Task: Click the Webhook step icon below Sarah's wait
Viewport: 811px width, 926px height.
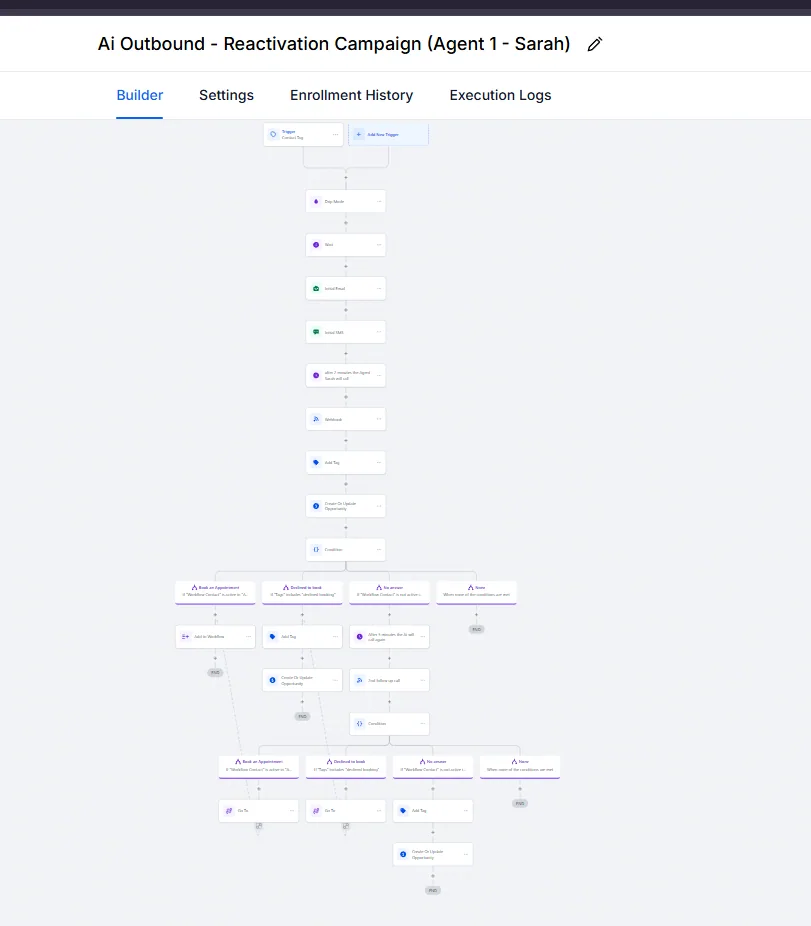Action: pyautogui.click(x=316, y=419)
